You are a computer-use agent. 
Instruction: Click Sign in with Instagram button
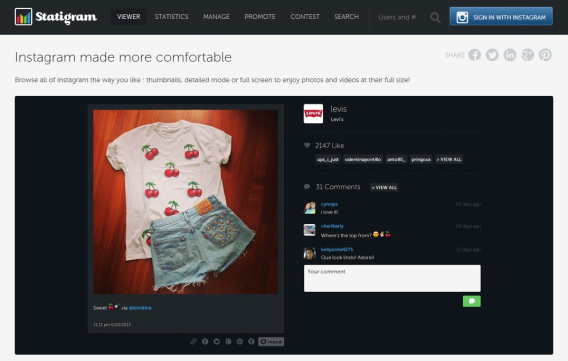(501, 17)
